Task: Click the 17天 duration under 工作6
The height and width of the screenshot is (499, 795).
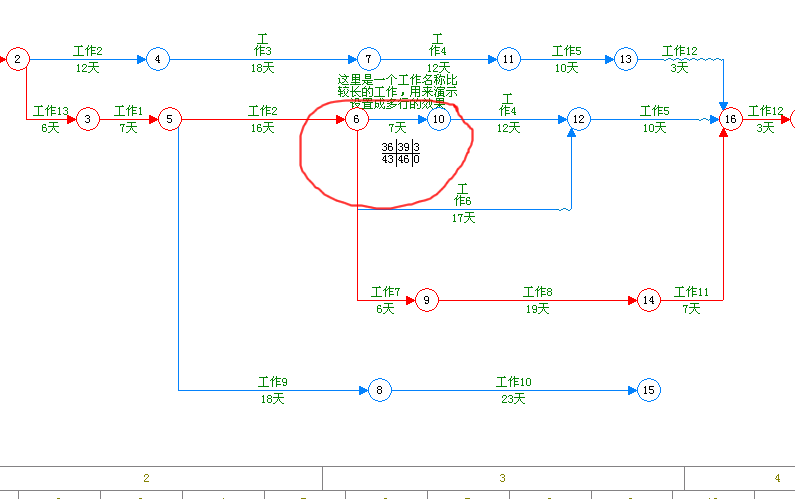Action: pos(463,218)
